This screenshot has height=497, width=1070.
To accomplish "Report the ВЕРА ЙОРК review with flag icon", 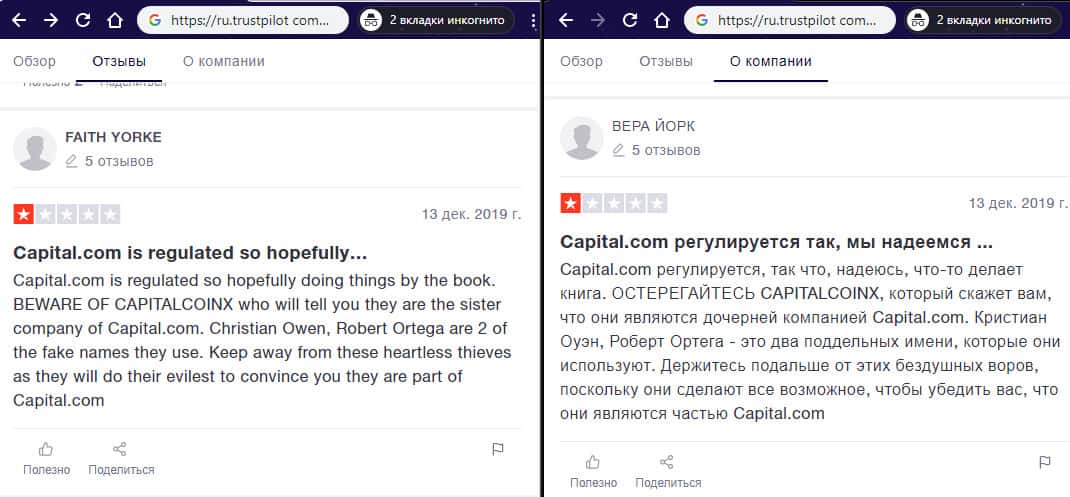I will (x=1044, y=462).
